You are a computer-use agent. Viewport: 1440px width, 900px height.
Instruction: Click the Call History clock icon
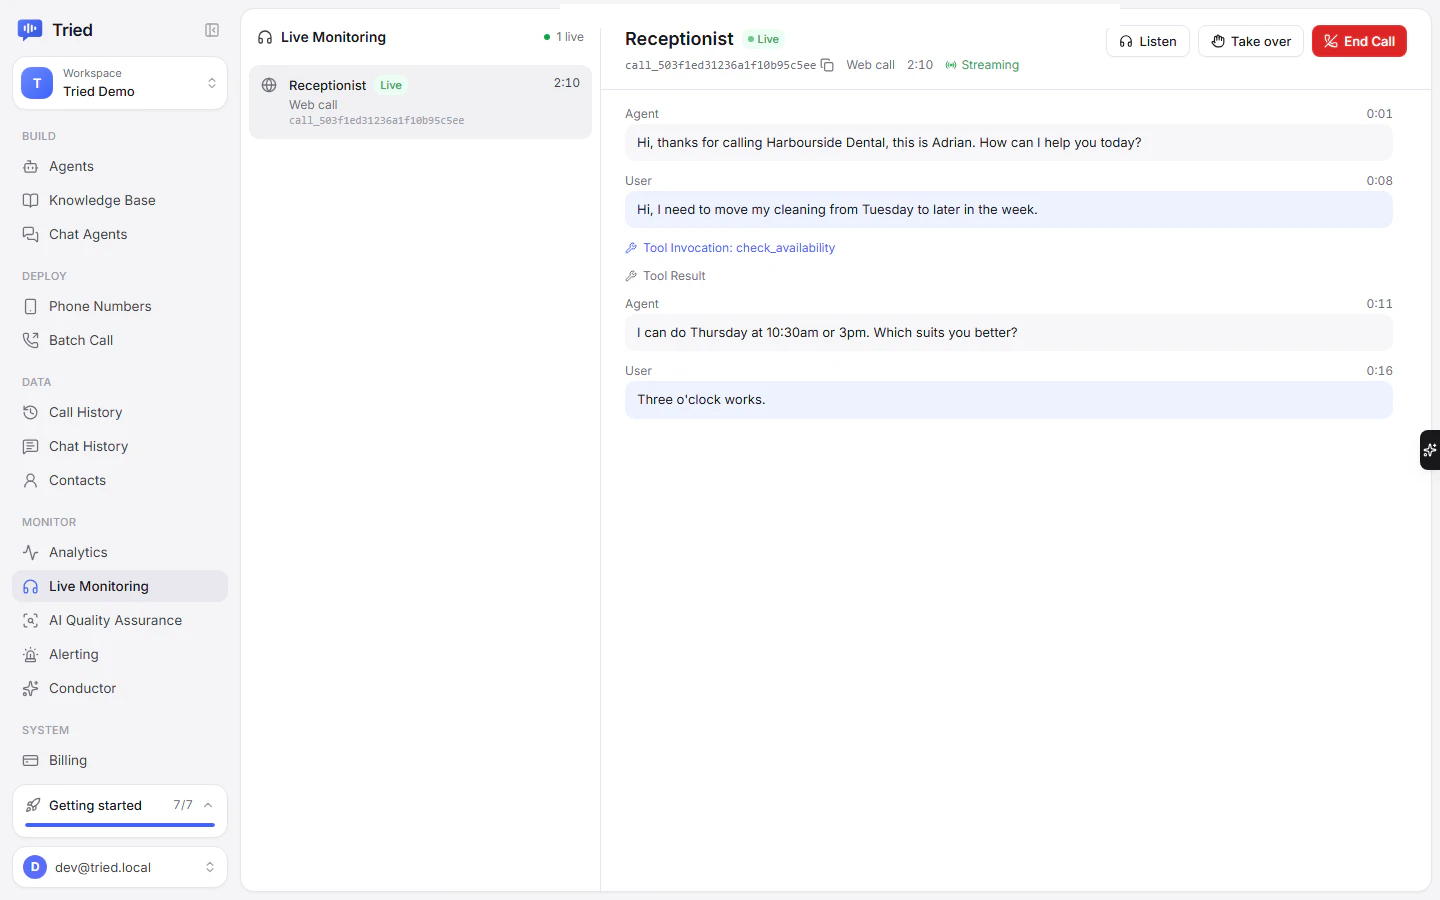pos(31,412)
